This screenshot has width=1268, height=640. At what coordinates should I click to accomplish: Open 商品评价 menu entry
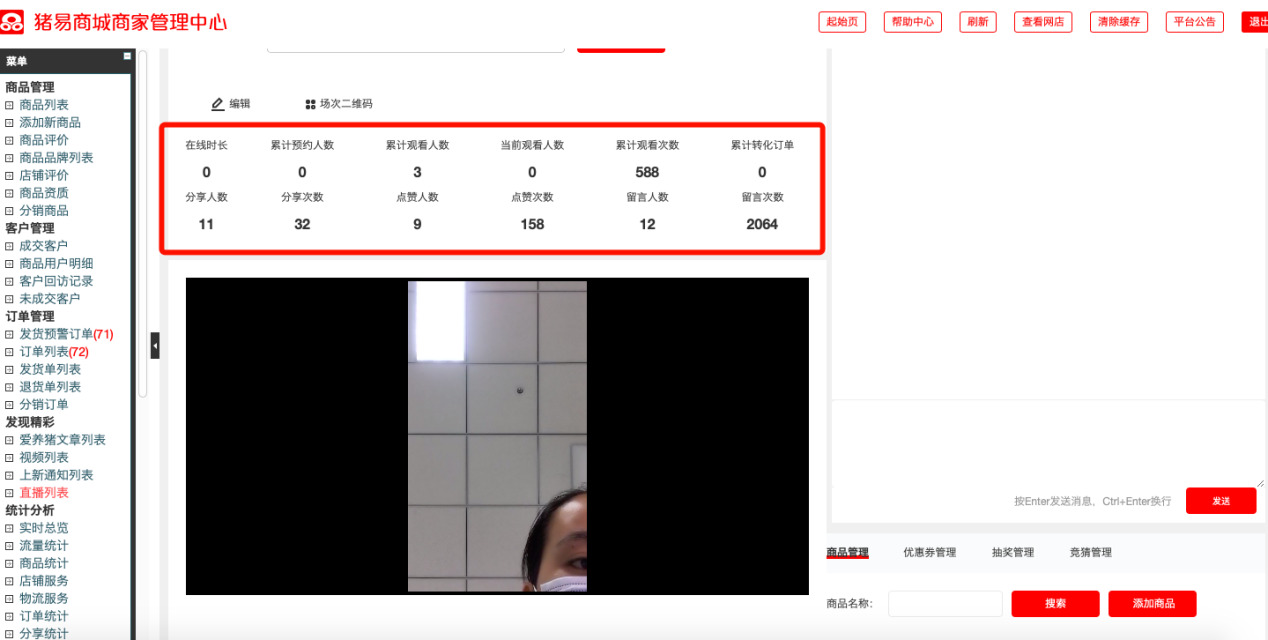point(44,140)
